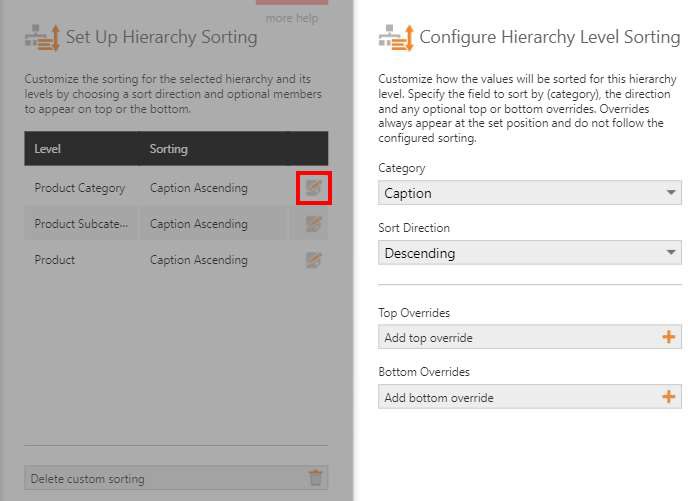The height and width of the screenshot is (501, 688).
Task: Click the trash icon for custom sorting
Action: click(x=315, y=477)
